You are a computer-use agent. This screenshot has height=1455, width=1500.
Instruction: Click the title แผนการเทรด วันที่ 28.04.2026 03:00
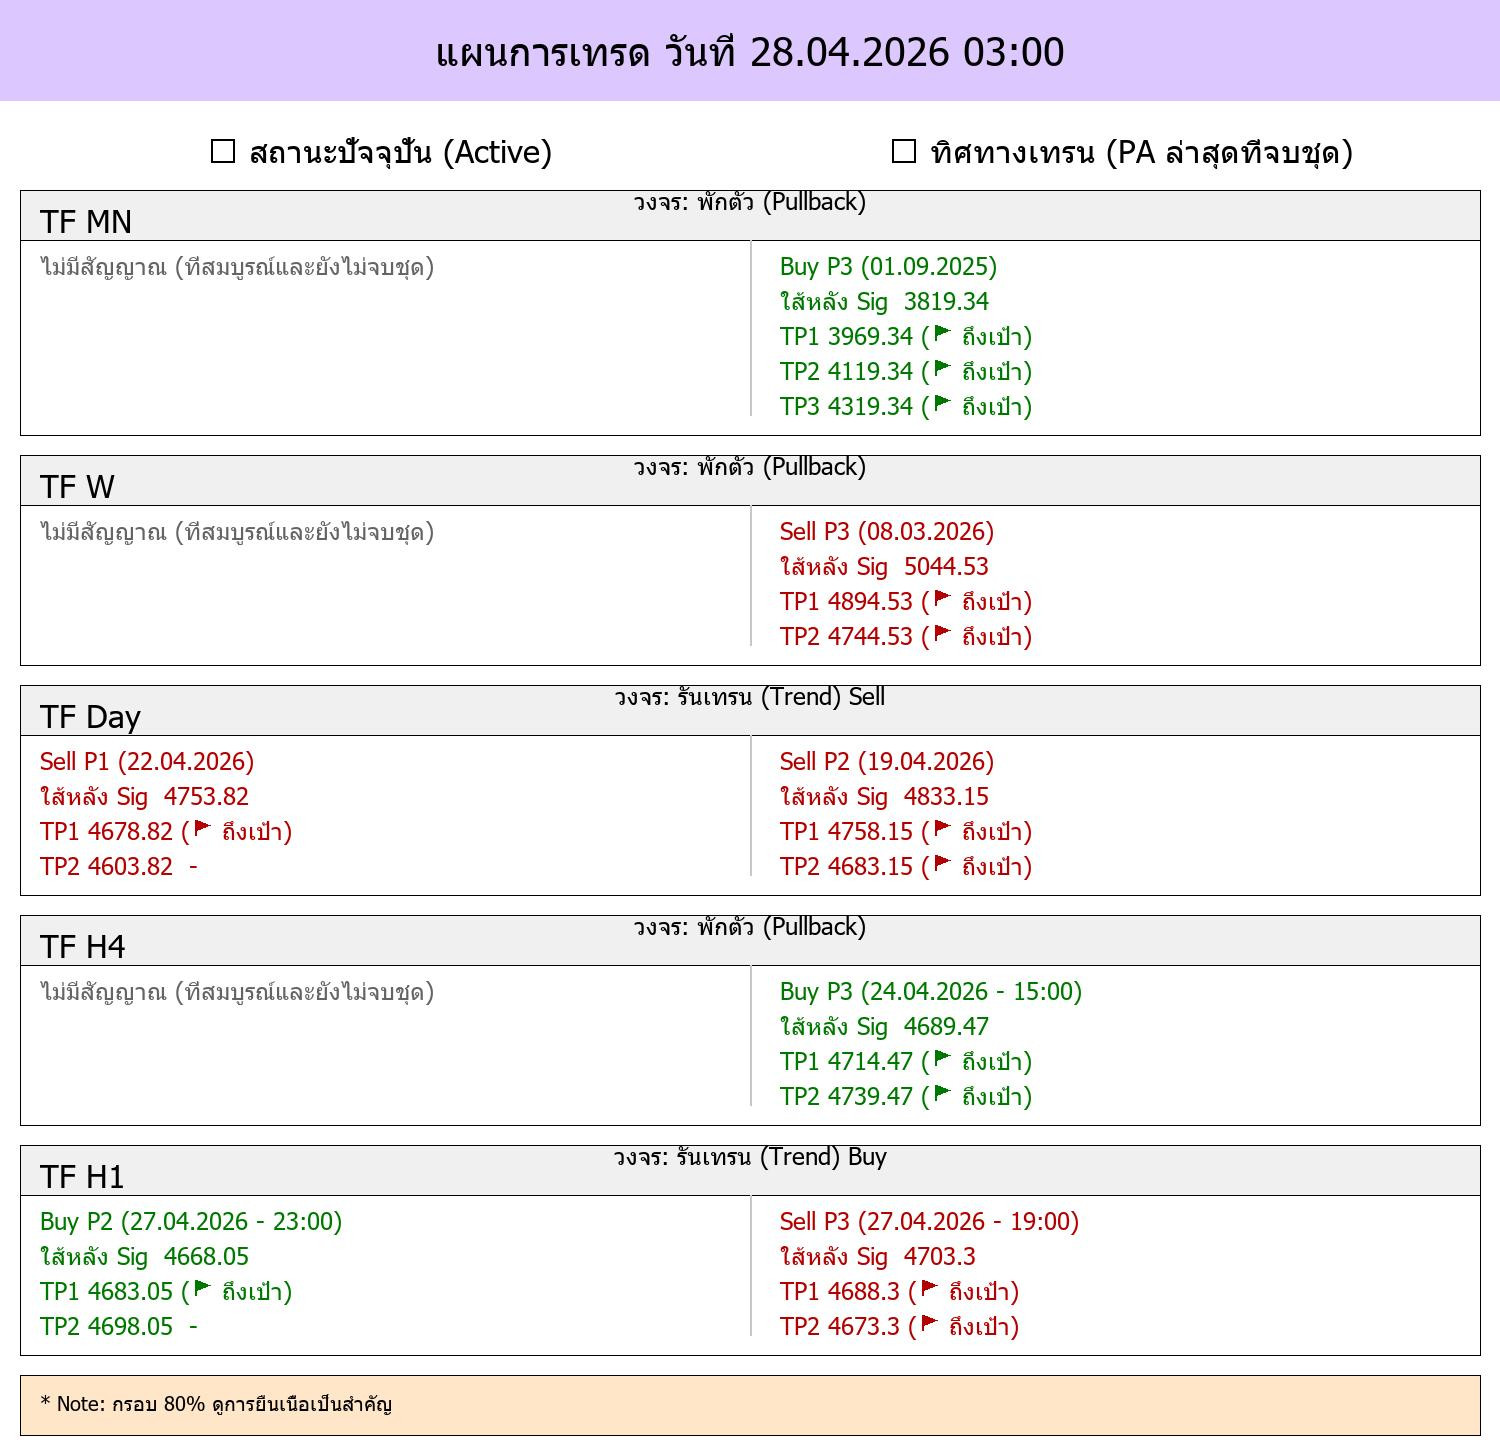click(750, 51)
